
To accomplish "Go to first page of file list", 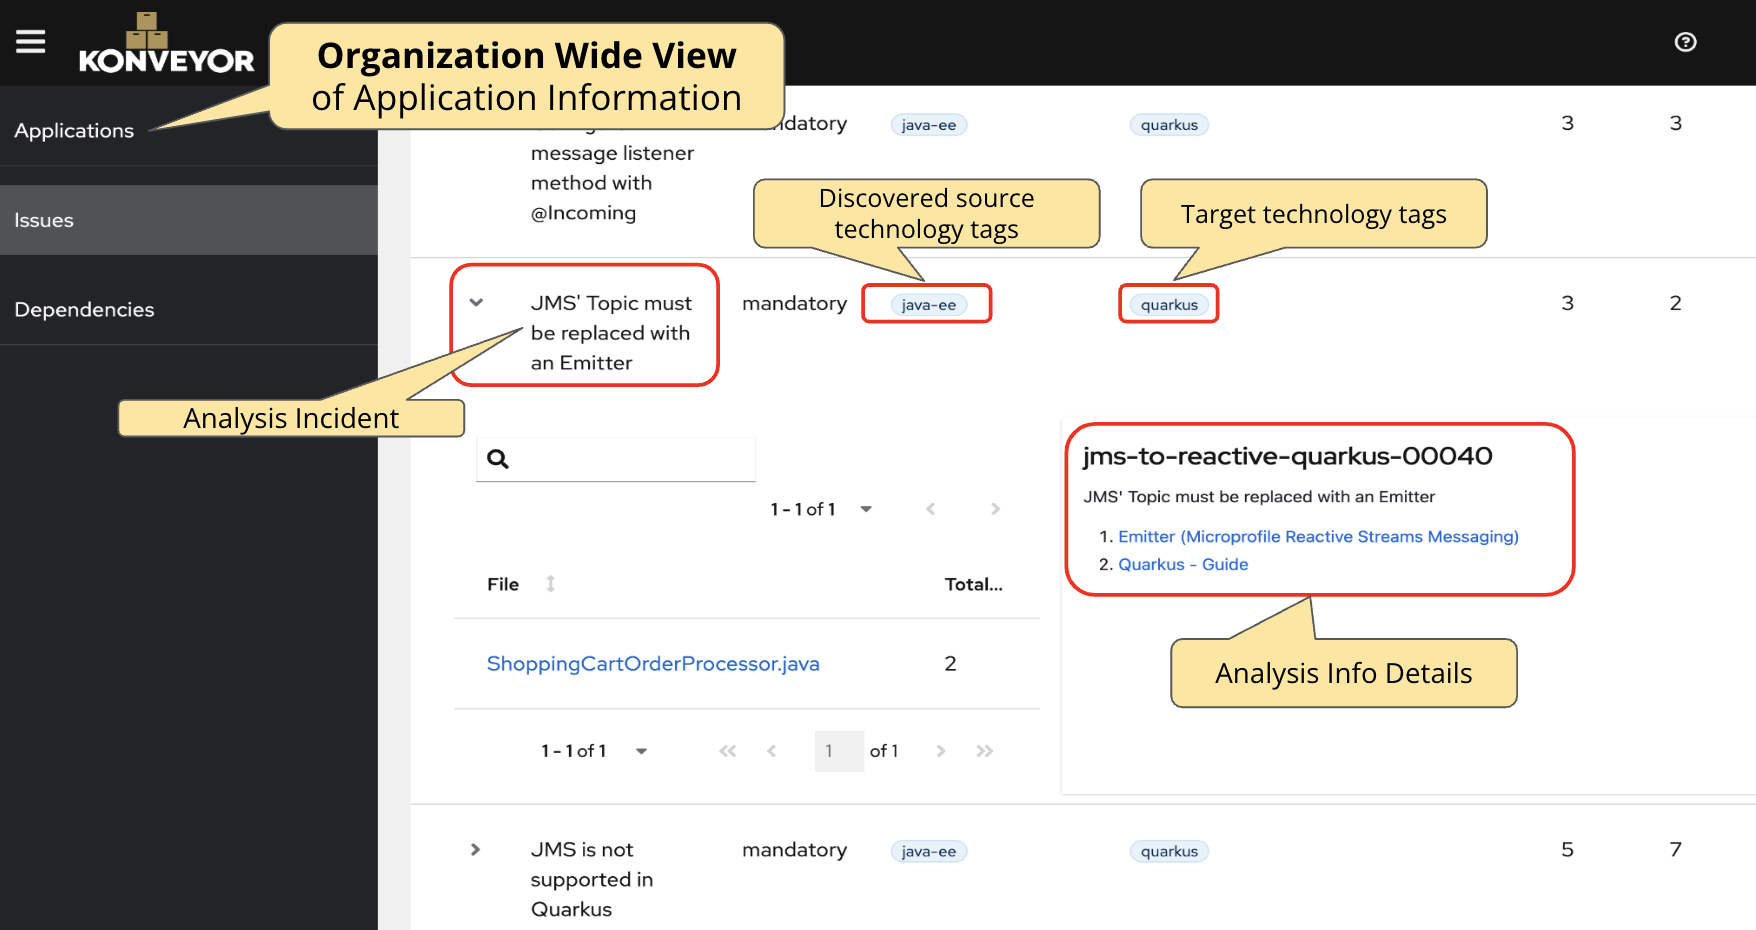I will pyautogui.click(x=727, y=751).
